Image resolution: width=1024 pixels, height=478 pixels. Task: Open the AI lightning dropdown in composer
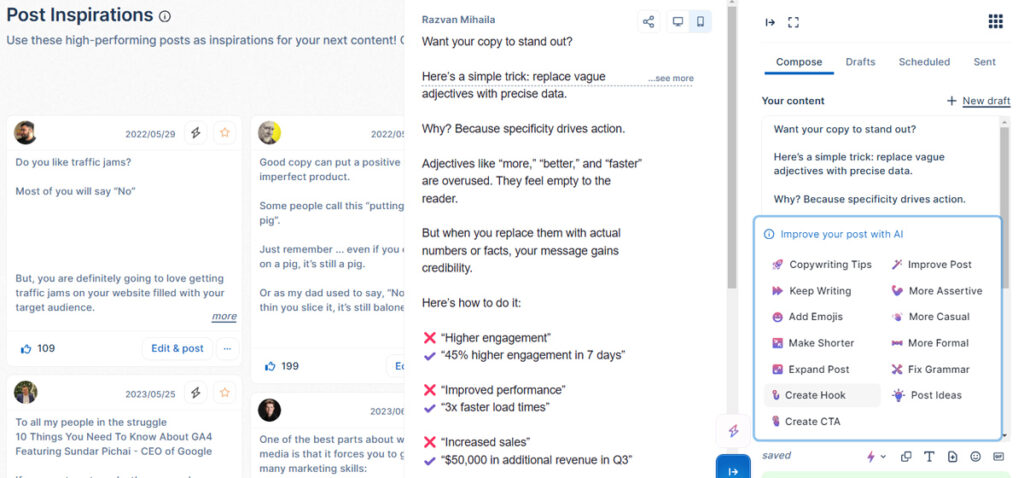tap(875, 456)
